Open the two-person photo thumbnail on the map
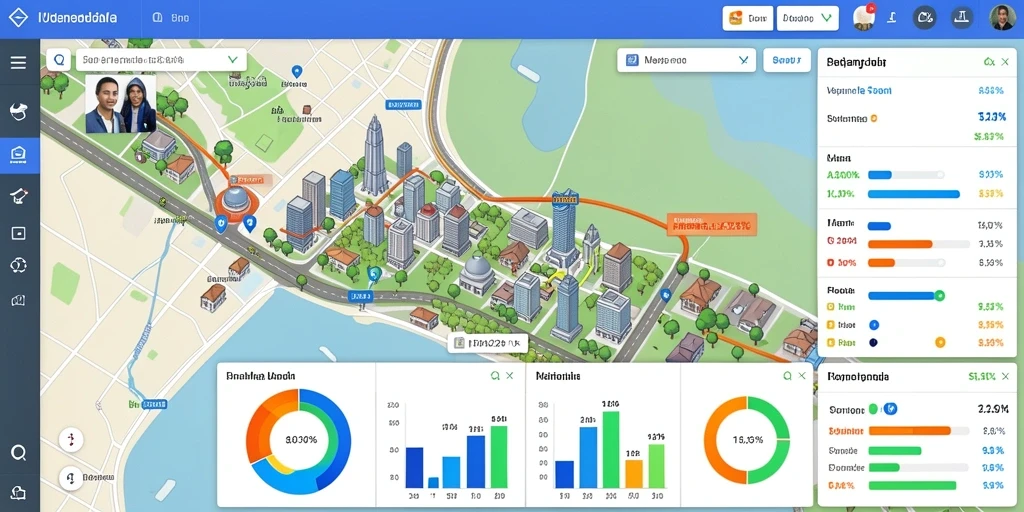 click(121, 104)
